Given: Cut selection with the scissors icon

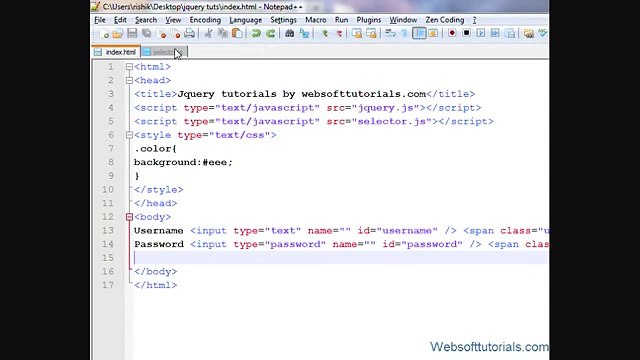Looking at the screenshot, I should point(208,33).
